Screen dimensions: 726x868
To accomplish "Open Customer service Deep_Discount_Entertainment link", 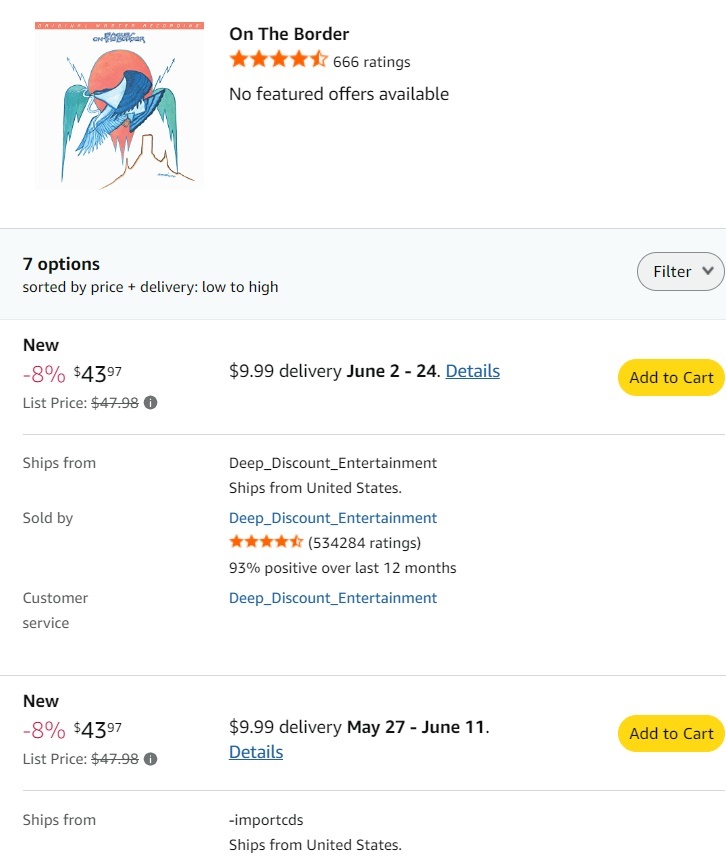I will click(333, 598).
